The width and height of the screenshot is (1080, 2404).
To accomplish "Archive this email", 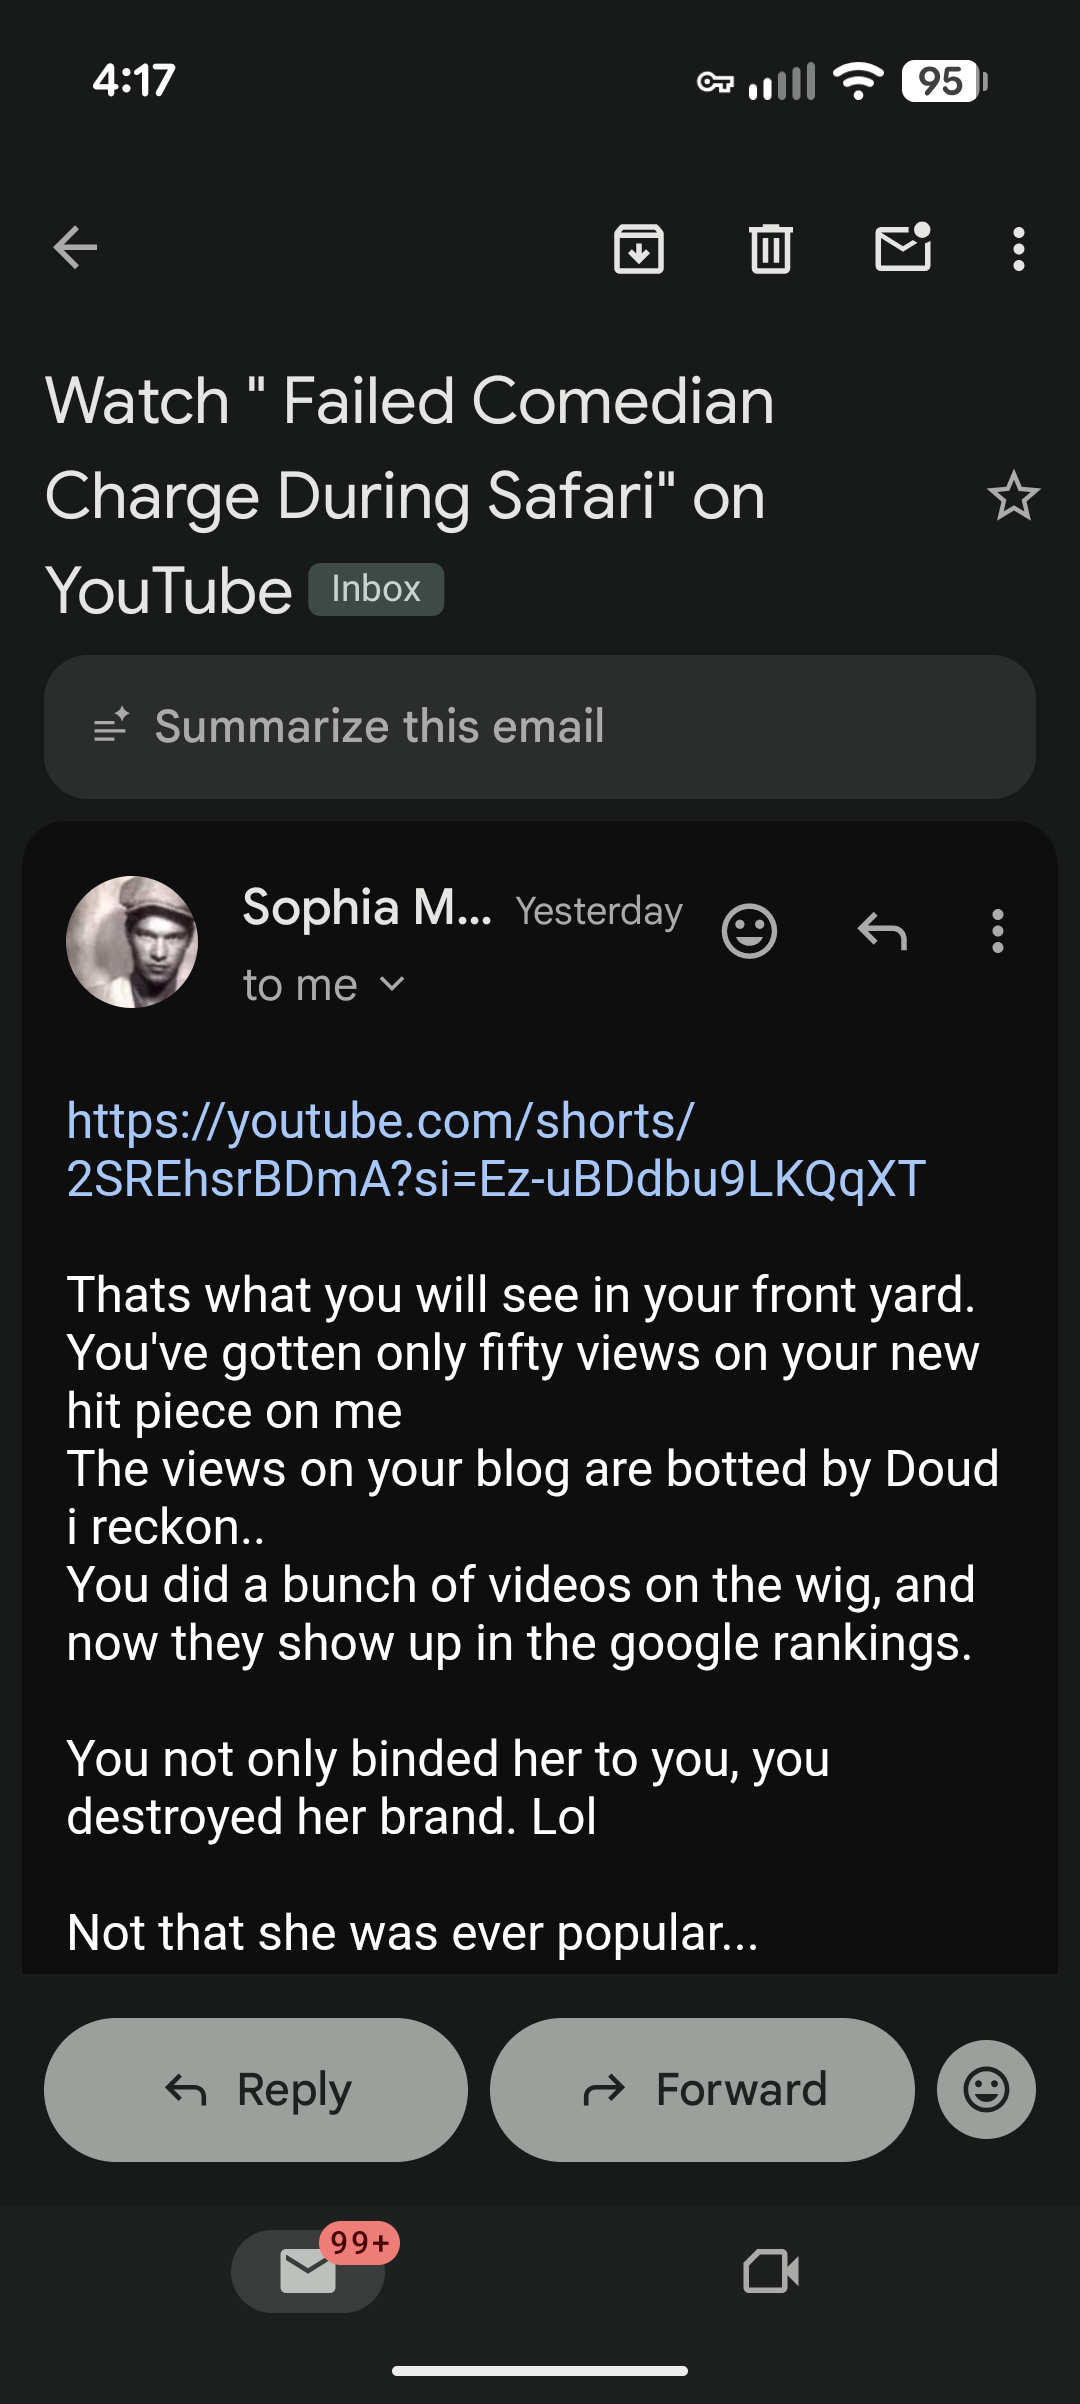I will pyautogui.click(x=639, y=248).
